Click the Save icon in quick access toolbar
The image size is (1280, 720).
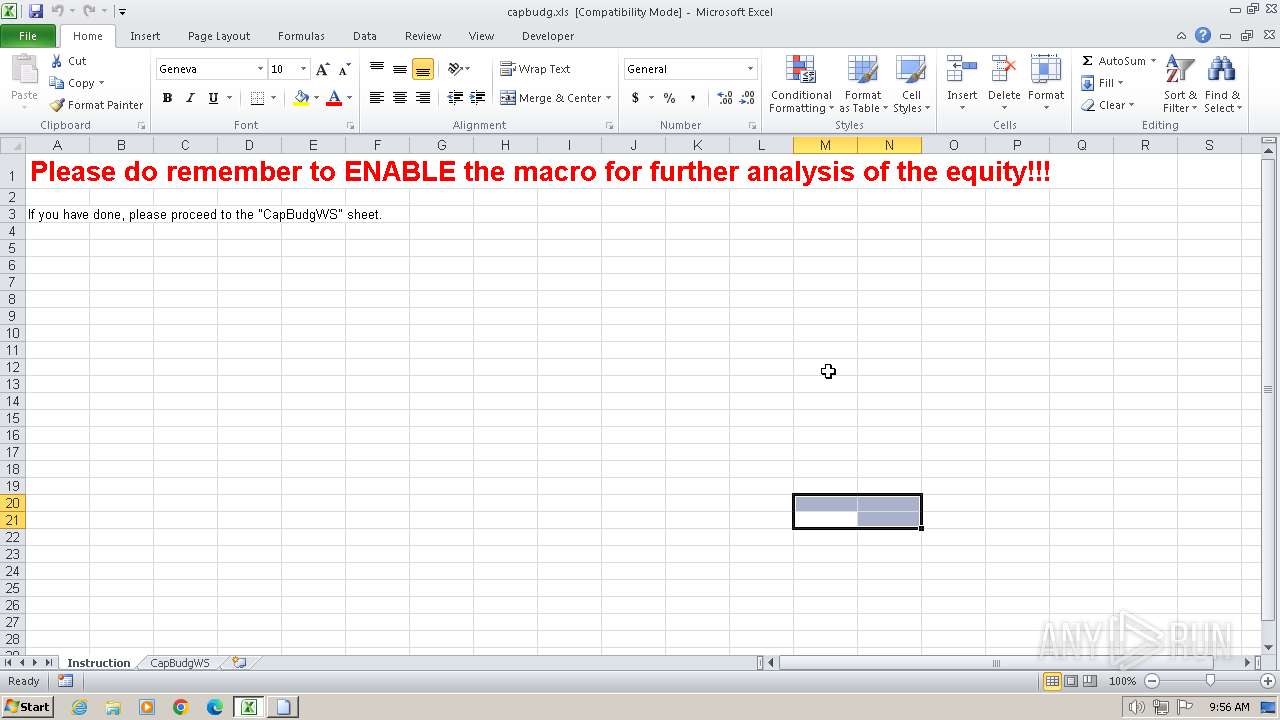click(36, 11)
